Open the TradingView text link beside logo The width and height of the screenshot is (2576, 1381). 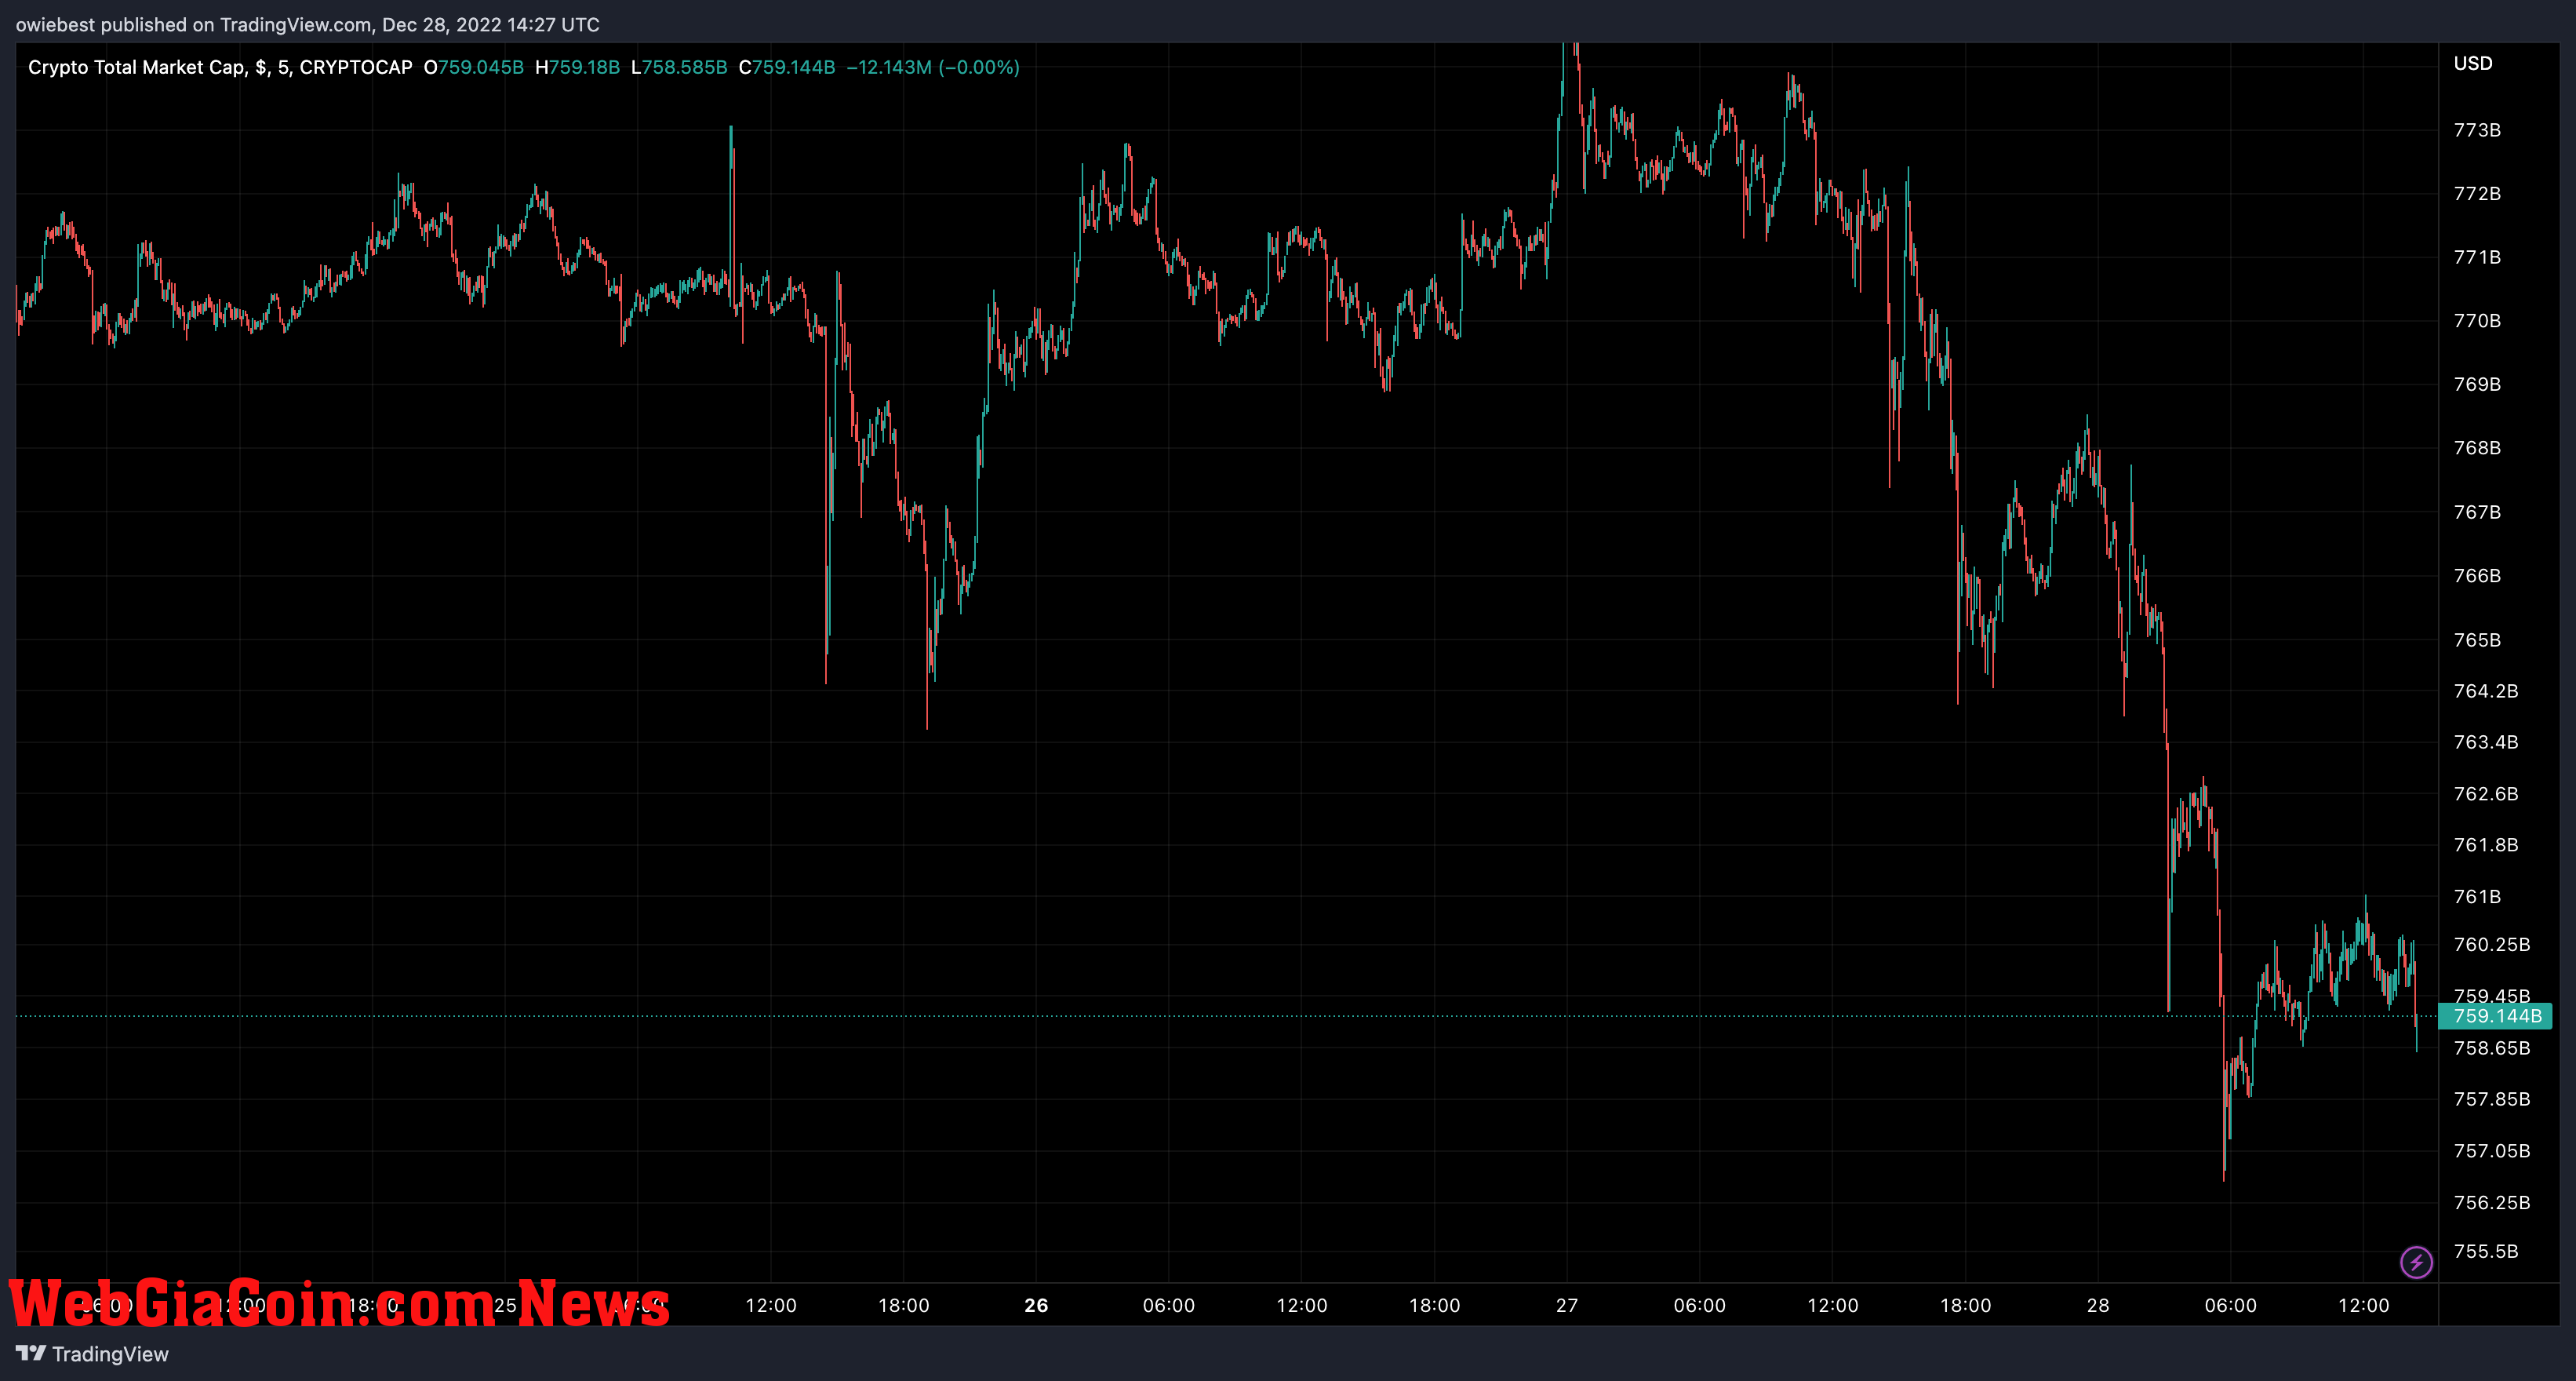[110, 1354]
